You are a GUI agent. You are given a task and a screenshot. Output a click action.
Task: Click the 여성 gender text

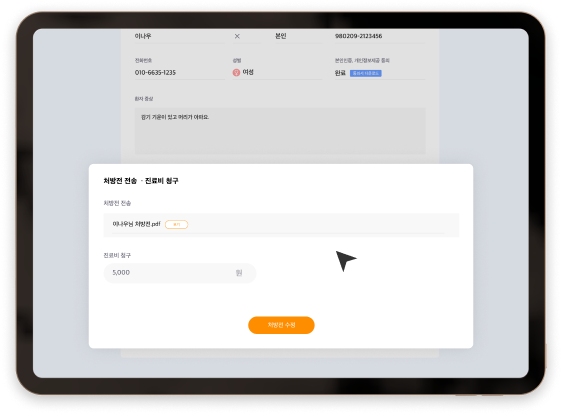(248, 72)
